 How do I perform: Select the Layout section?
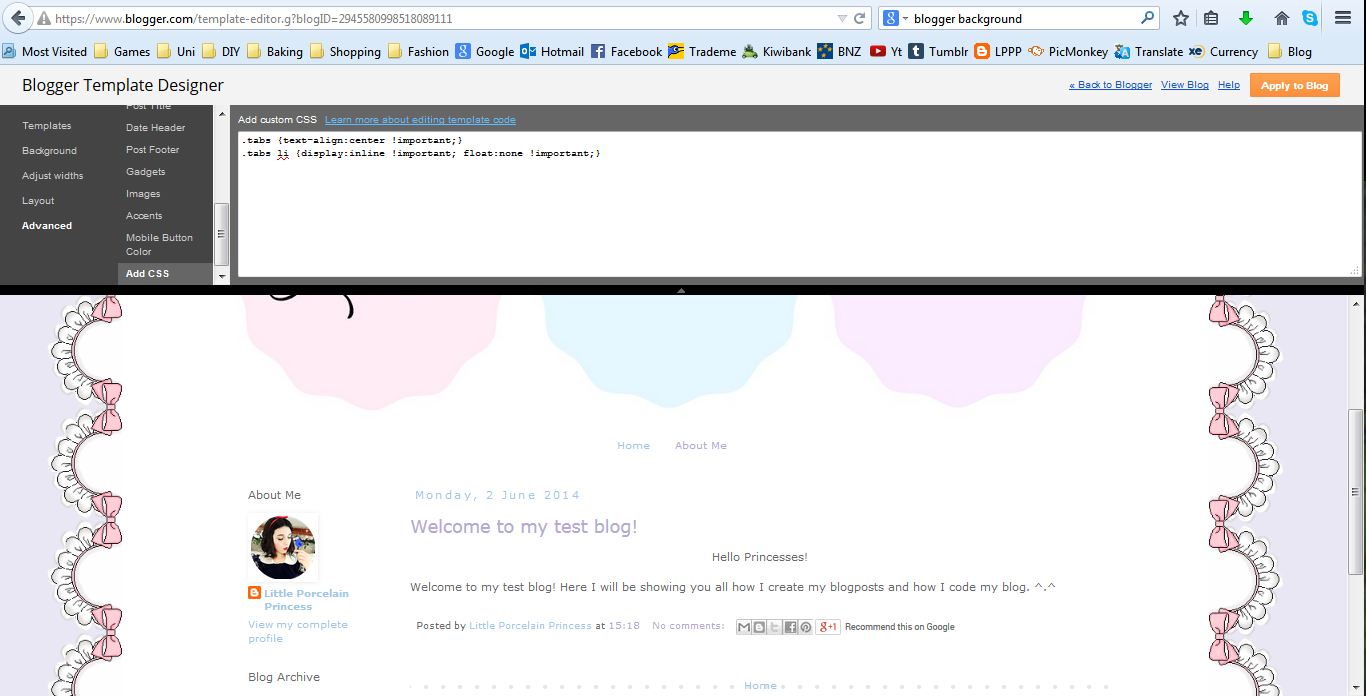(38, 201)
